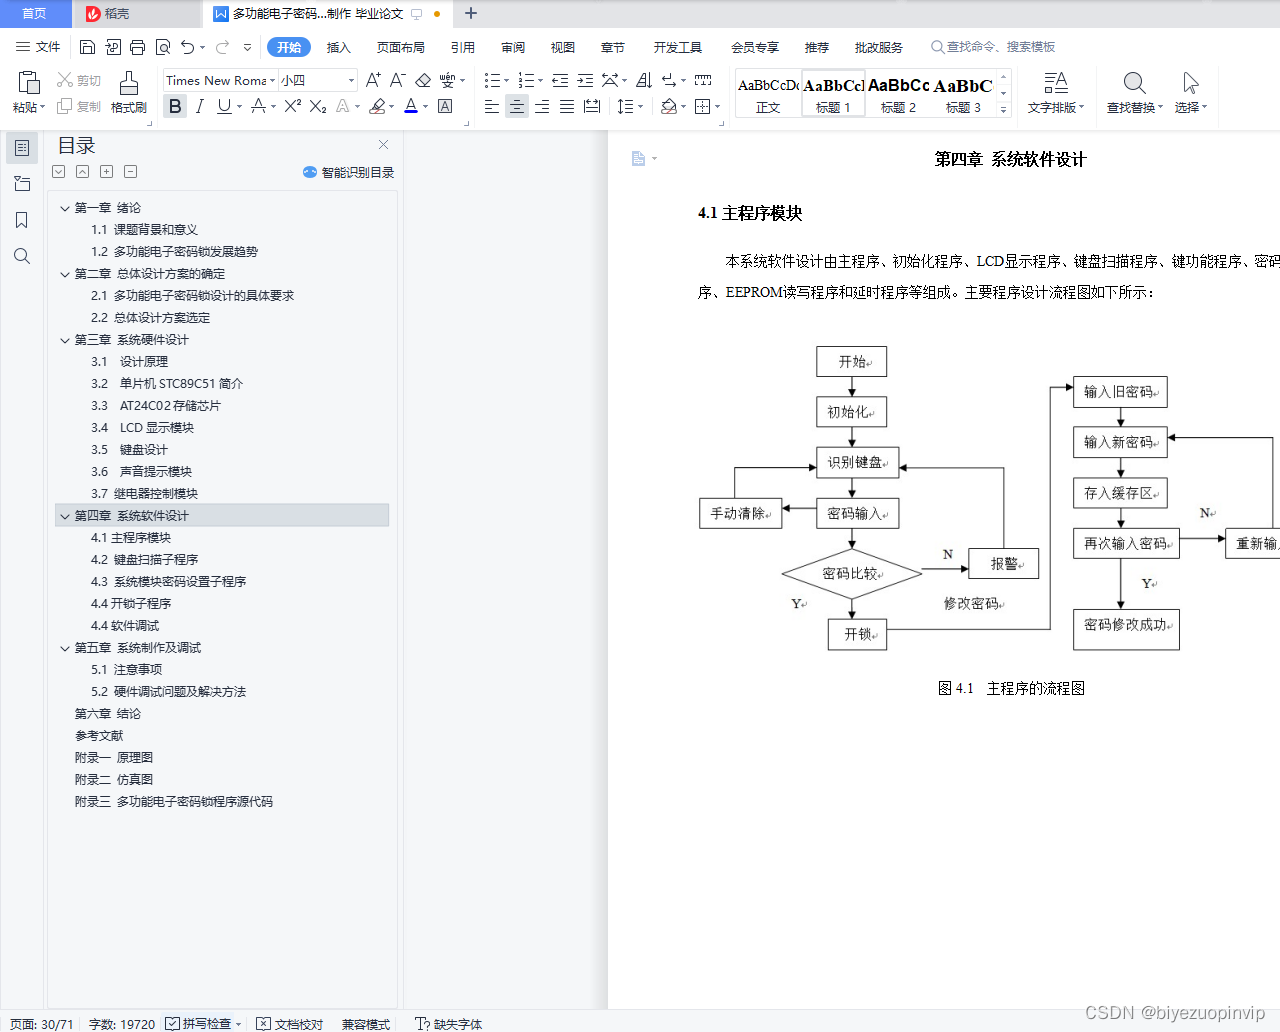This screenshot has width=1280, height=1032.
Task: Decrease font size with A- icon
Action: (x=397, y=80)
